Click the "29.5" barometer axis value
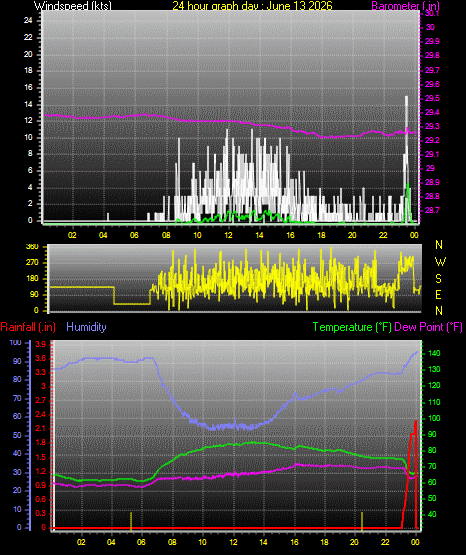 tap(432, 98)
